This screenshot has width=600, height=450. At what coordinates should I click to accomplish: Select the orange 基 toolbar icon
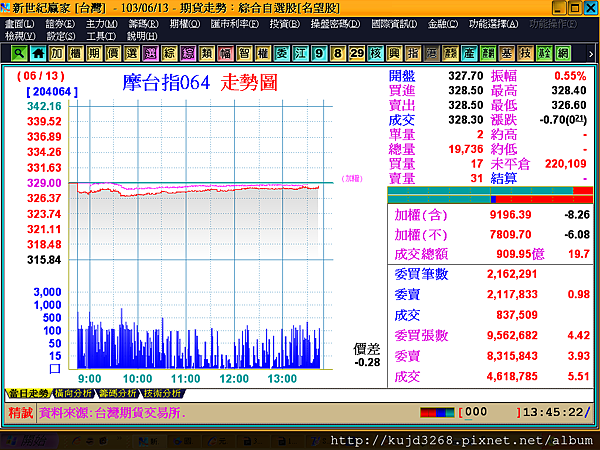point(507,54)
